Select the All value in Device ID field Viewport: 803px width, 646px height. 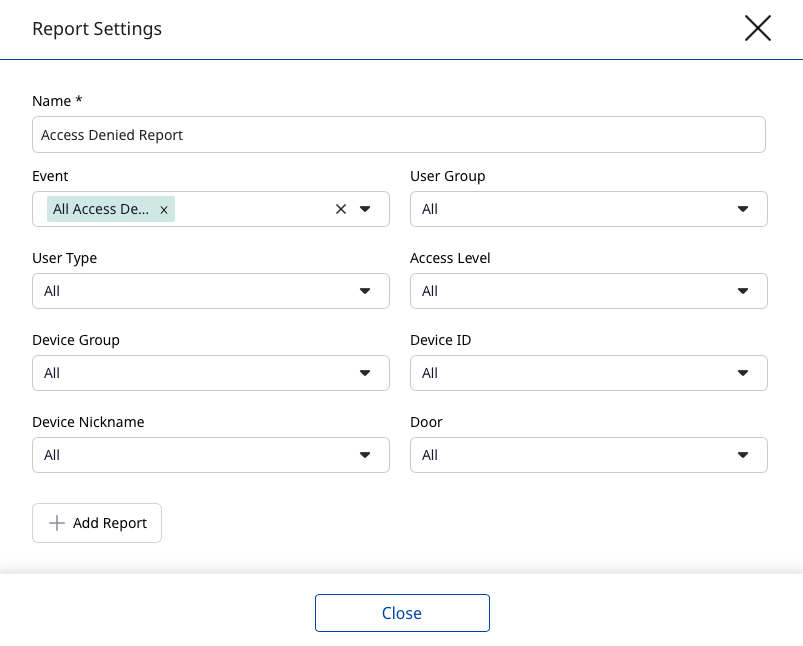click(x=431, y=373)
